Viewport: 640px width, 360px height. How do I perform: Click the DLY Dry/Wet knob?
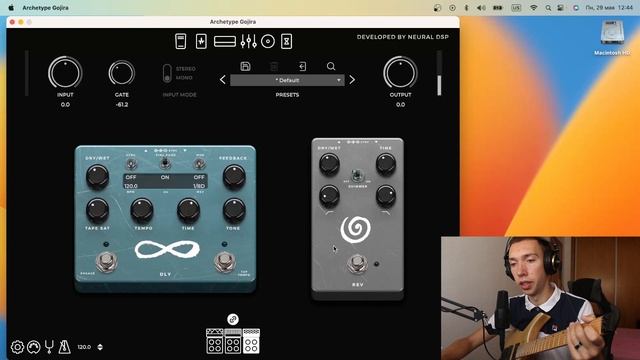click(x=98, y=176)
